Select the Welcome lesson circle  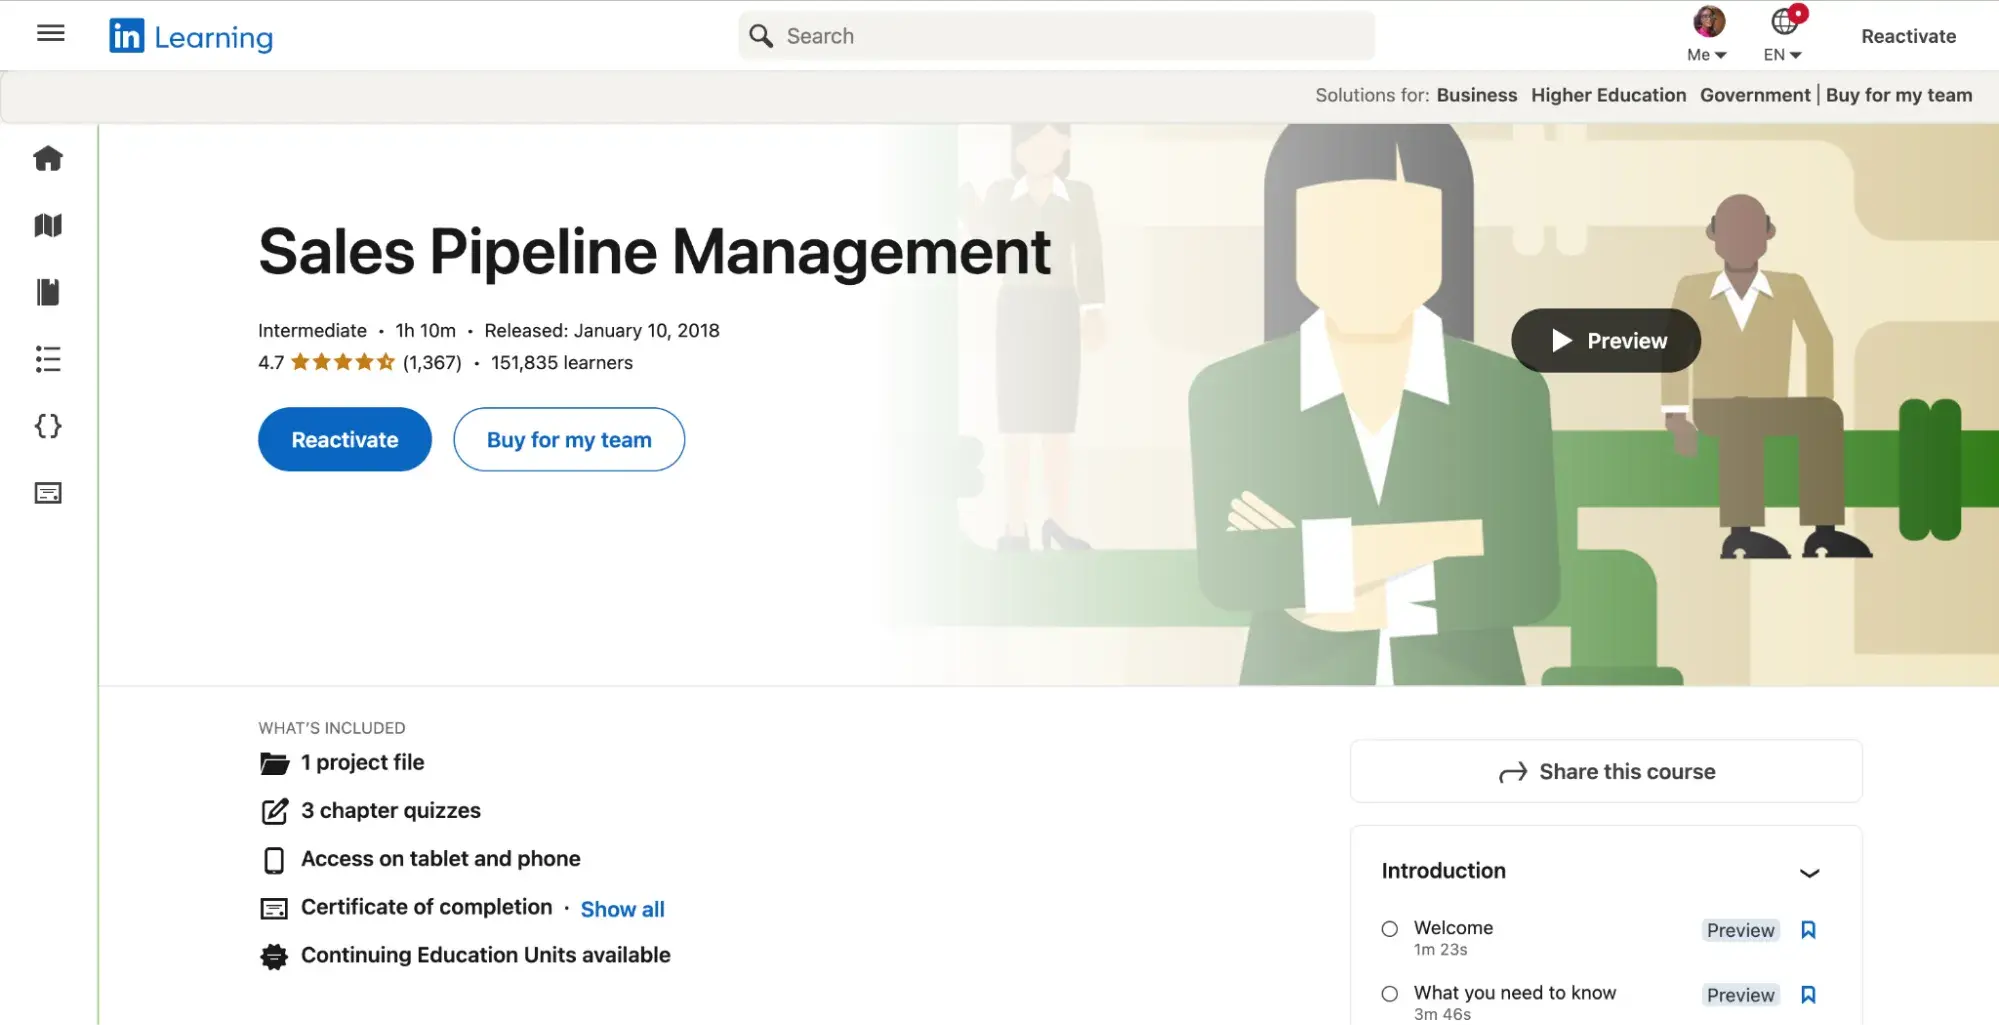[x=1389, y=929]
